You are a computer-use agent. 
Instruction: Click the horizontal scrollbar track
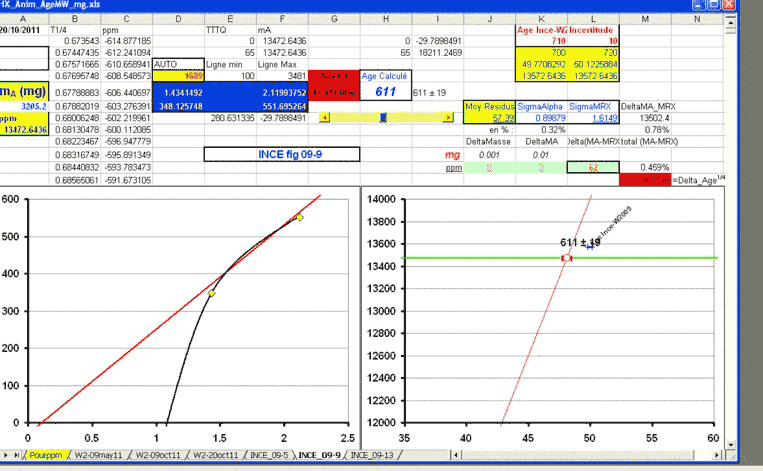click(586, 455)
